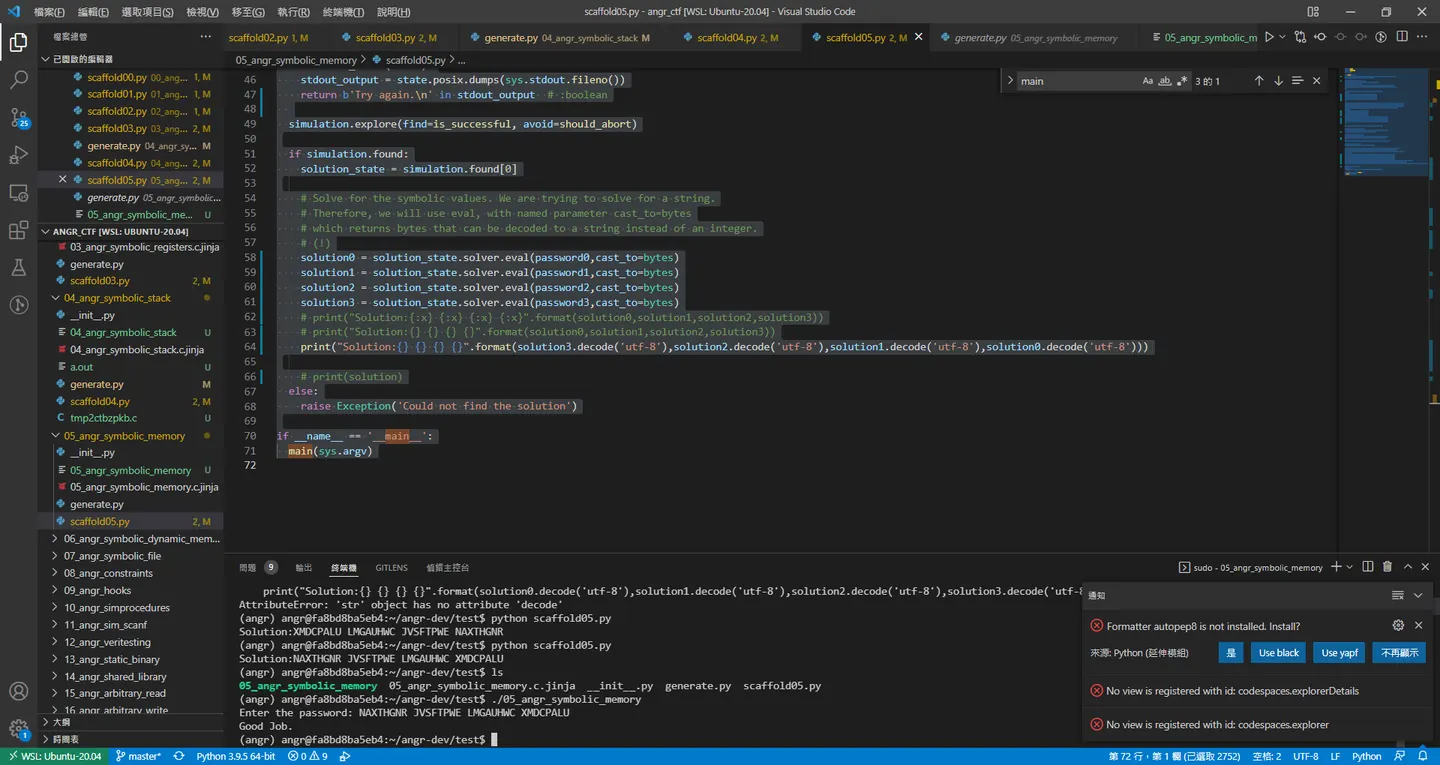Image resolution: width=1440 pixels, height=765 pixels.
Task: Kill terminal with the trash icon
Action: [1387, 567]
